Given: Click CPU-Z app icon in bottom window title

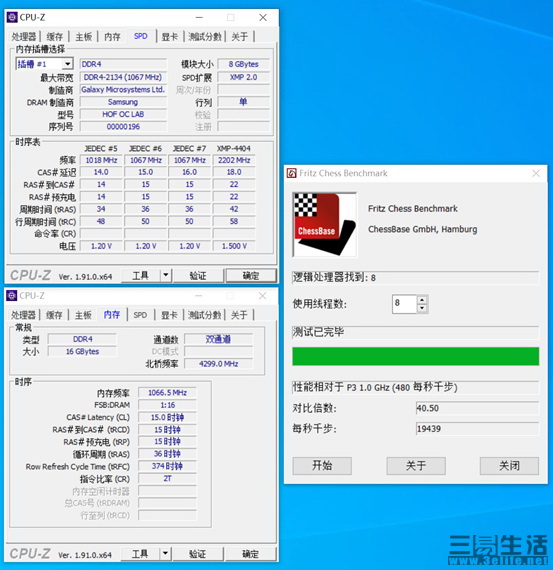Looking at the screenshot, I should 12,296.
